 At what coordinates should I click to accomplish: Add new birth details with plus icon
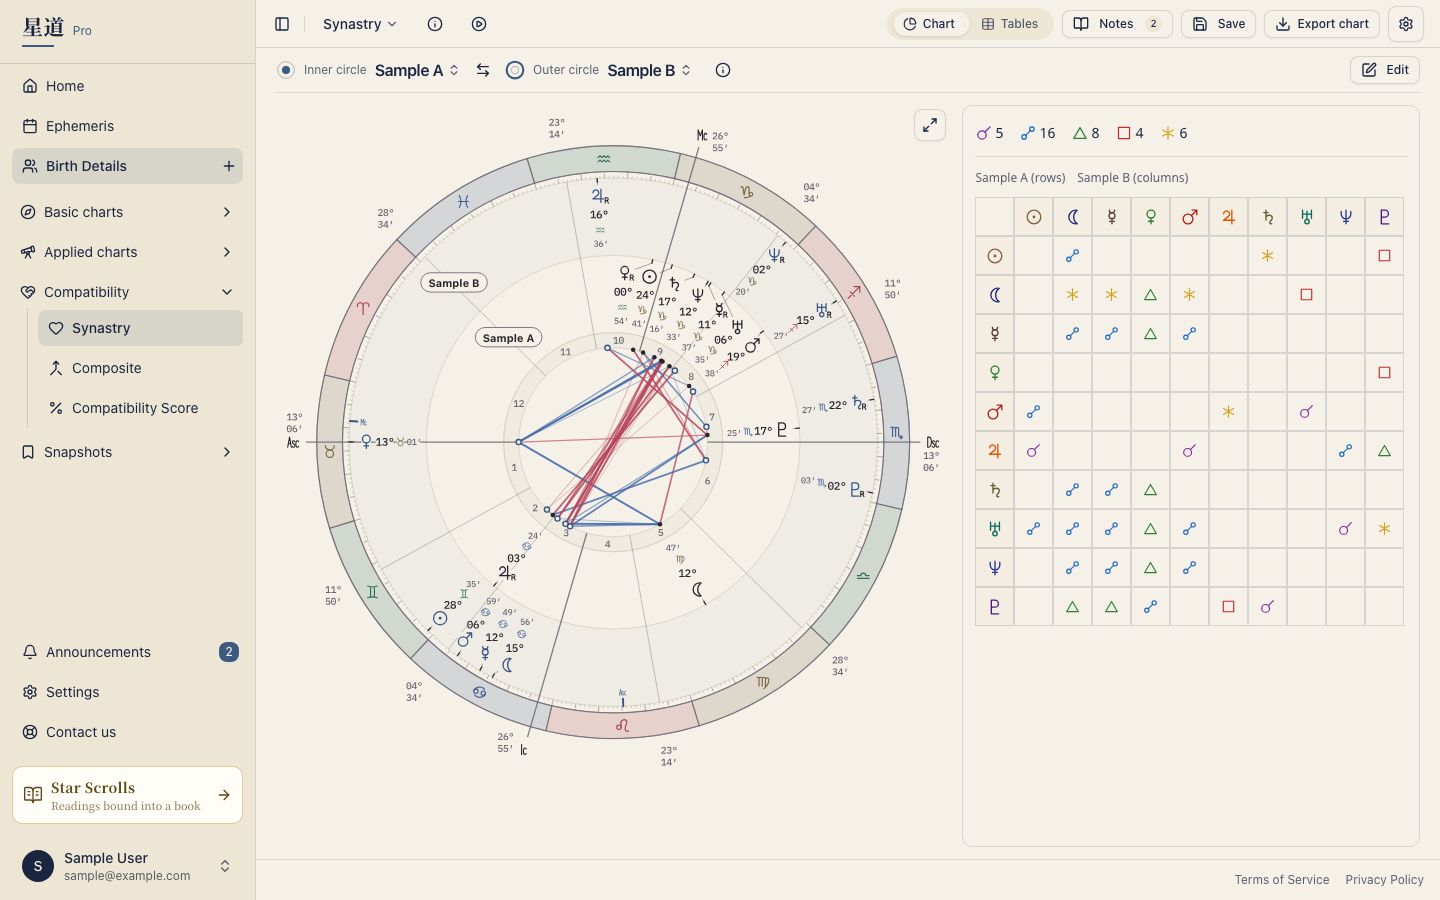[x=229, y=166]
